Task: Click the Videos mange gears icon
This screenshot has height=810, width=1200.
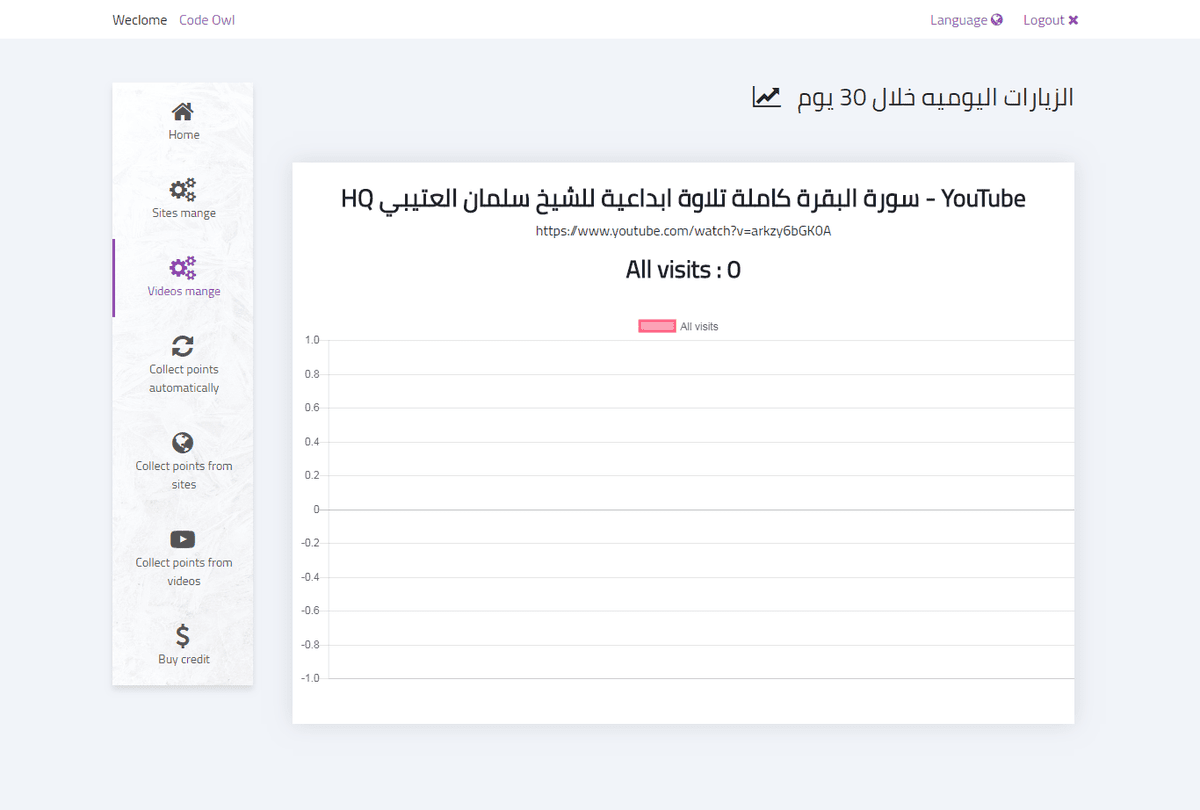Action: click(183, 267)
